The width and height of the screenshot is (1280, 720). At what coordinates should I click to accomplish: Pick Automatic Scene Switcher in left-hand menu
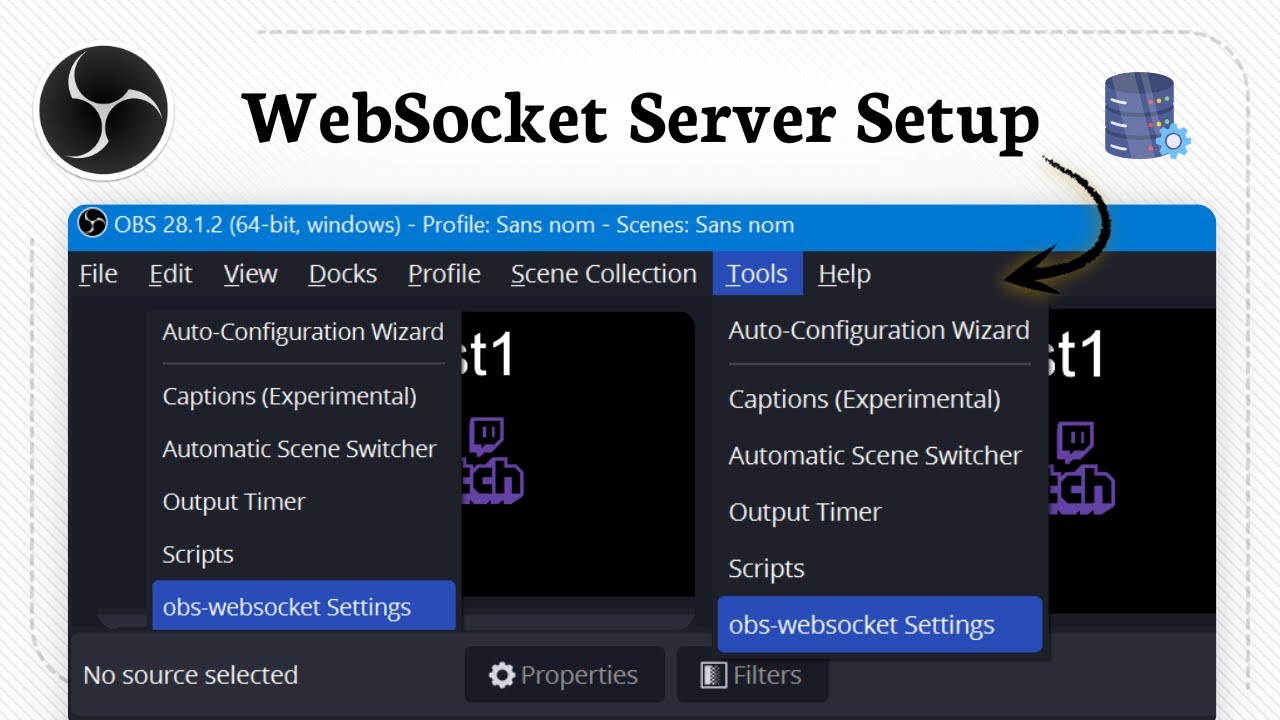point(299,449)
